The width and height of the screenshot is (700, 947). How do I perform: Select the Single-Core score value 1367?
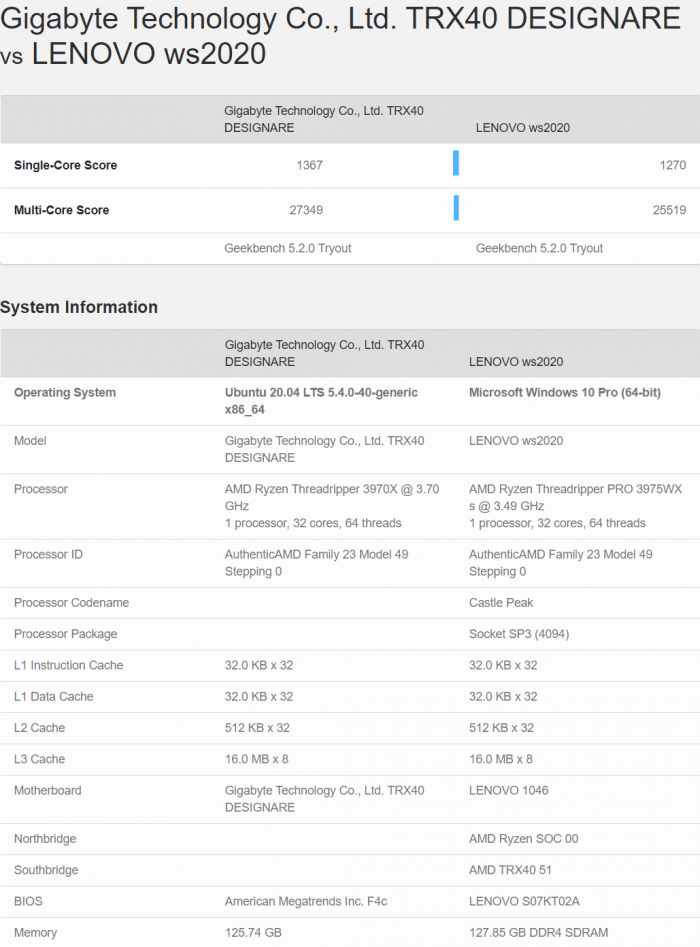pos(310,165)
